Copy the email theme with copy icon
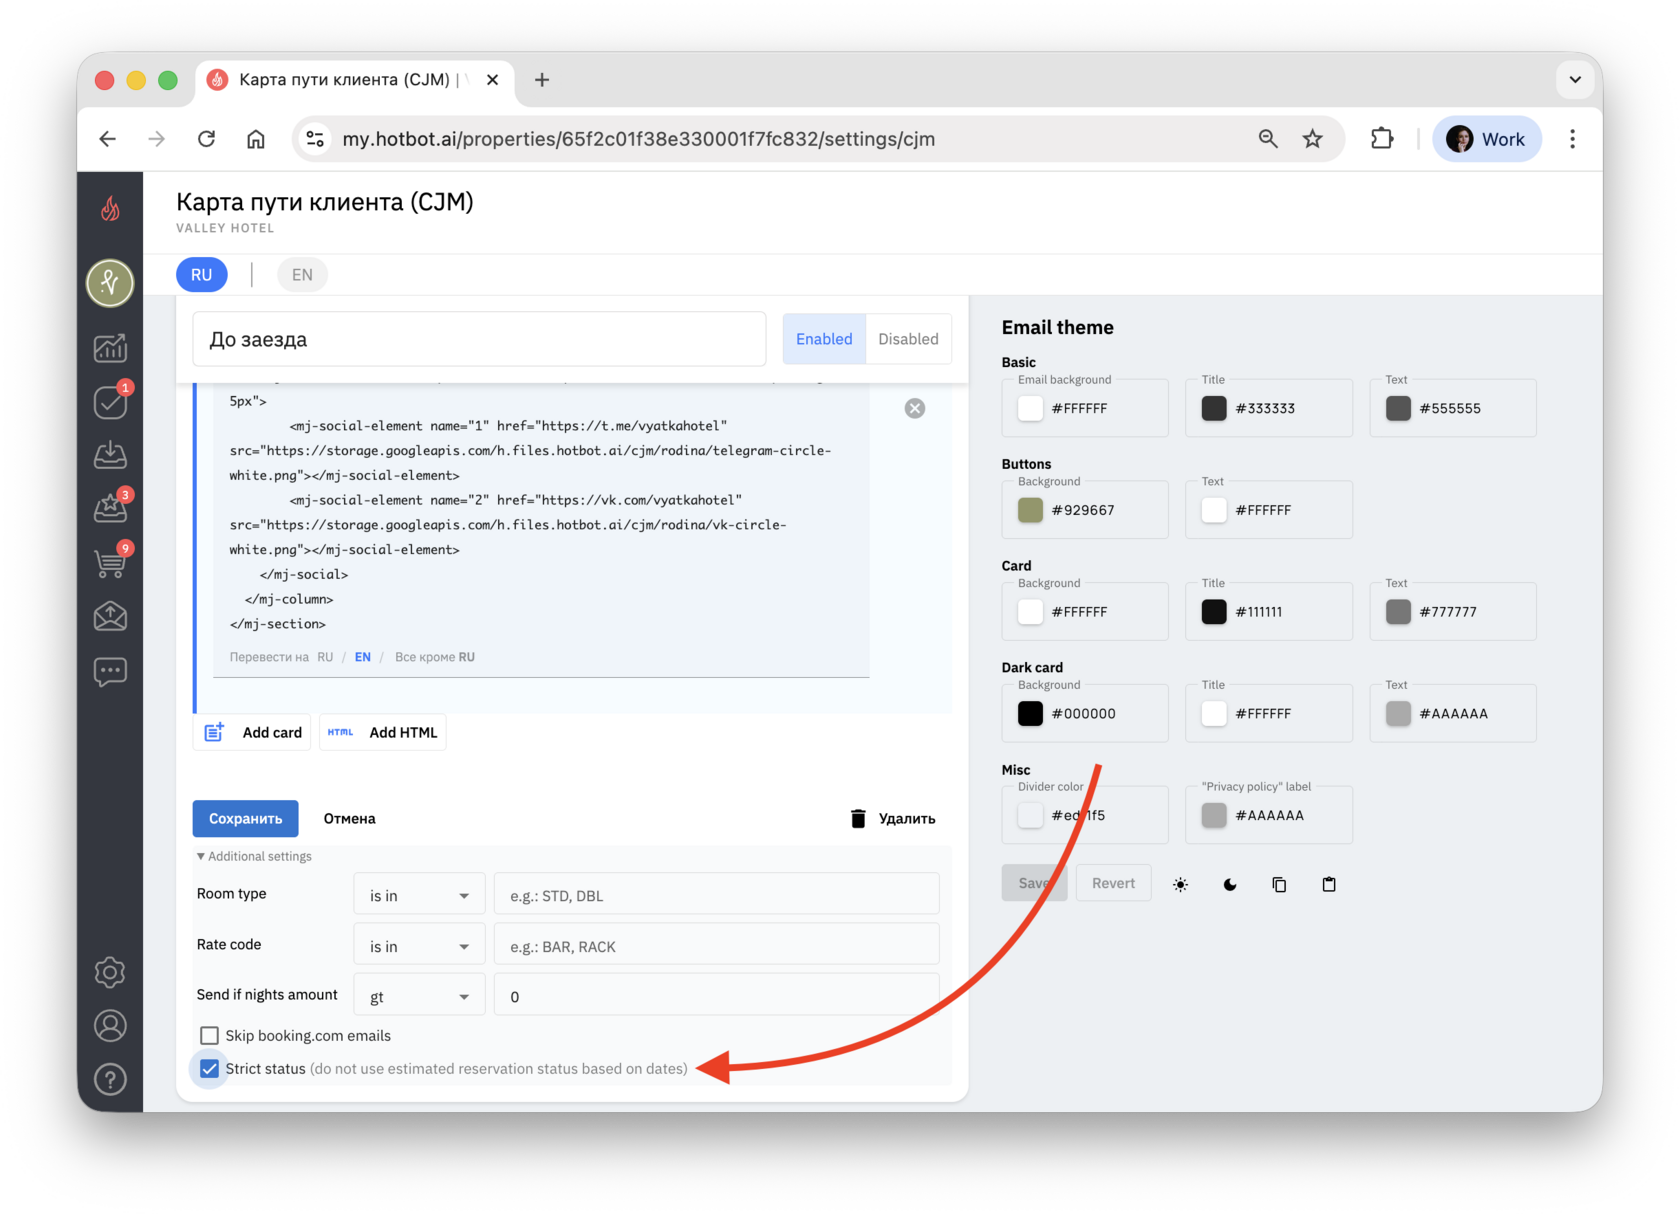 (x=1279, y=884)
